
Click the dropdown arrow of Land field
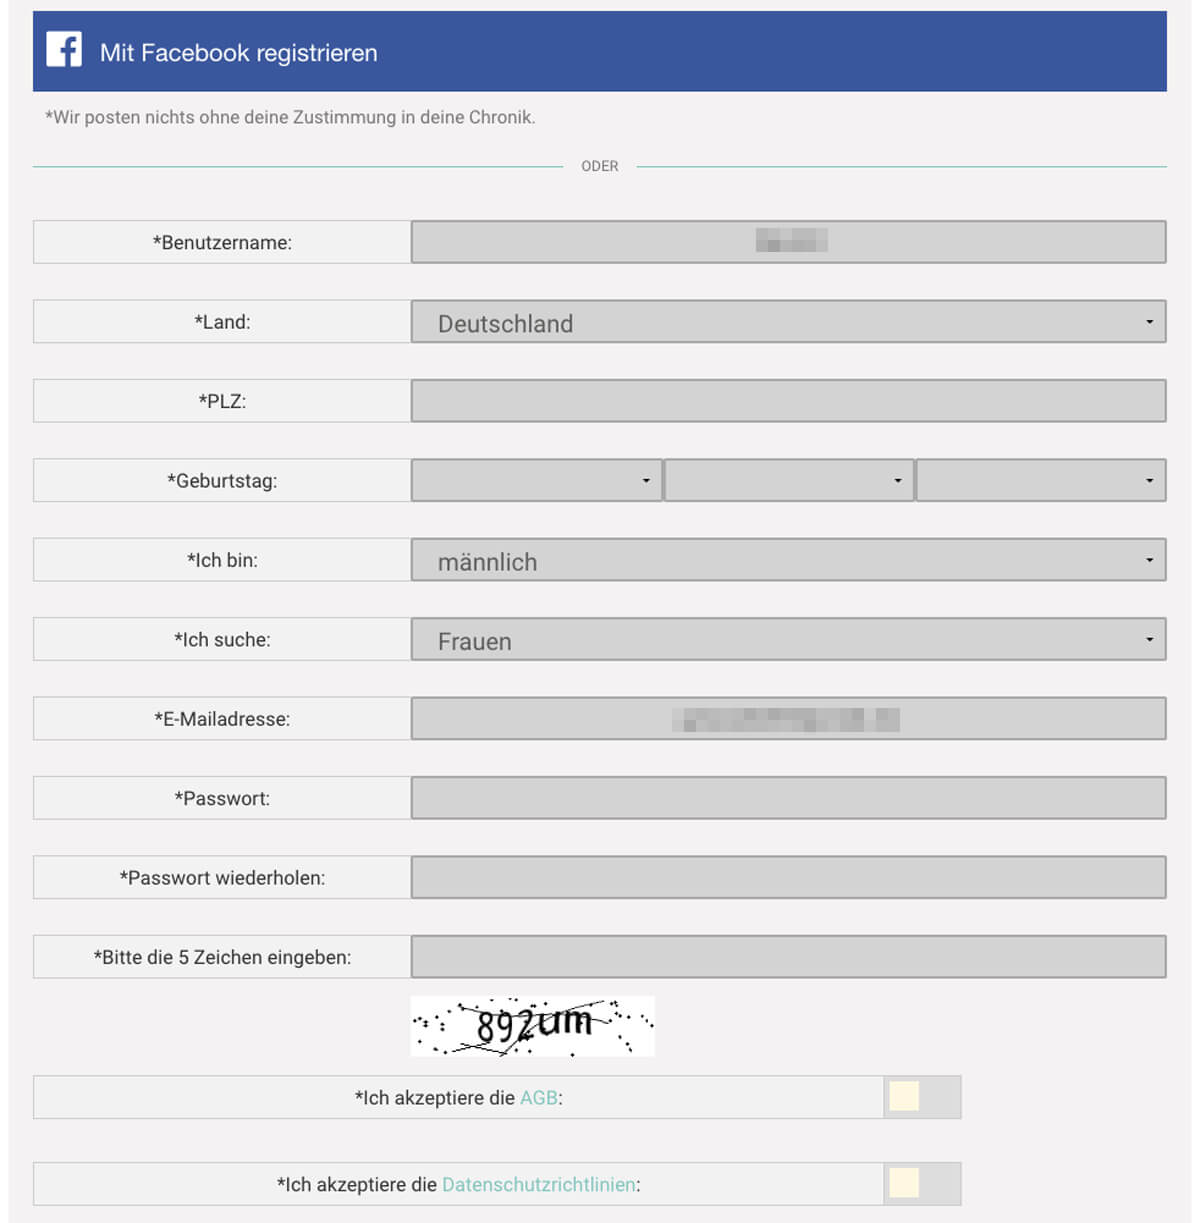(x=1149, y=322)
